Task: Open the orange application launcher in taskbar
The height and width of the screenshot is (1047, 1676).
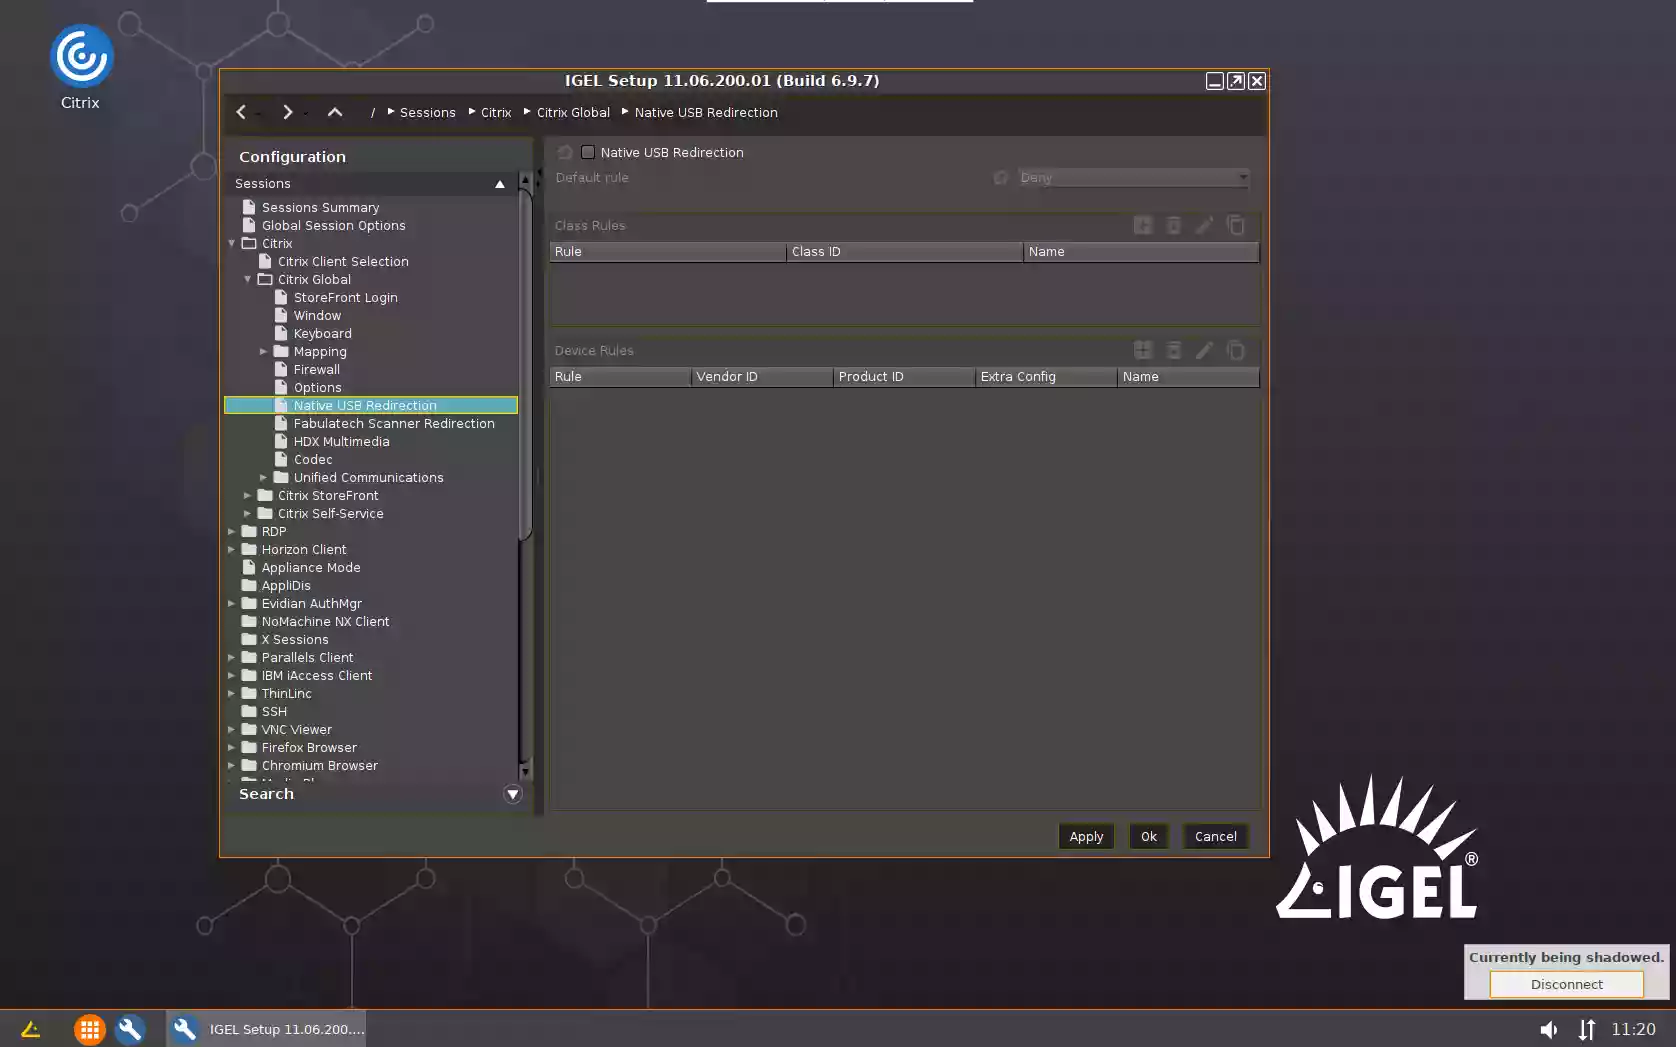Action: coord(89,1029)
